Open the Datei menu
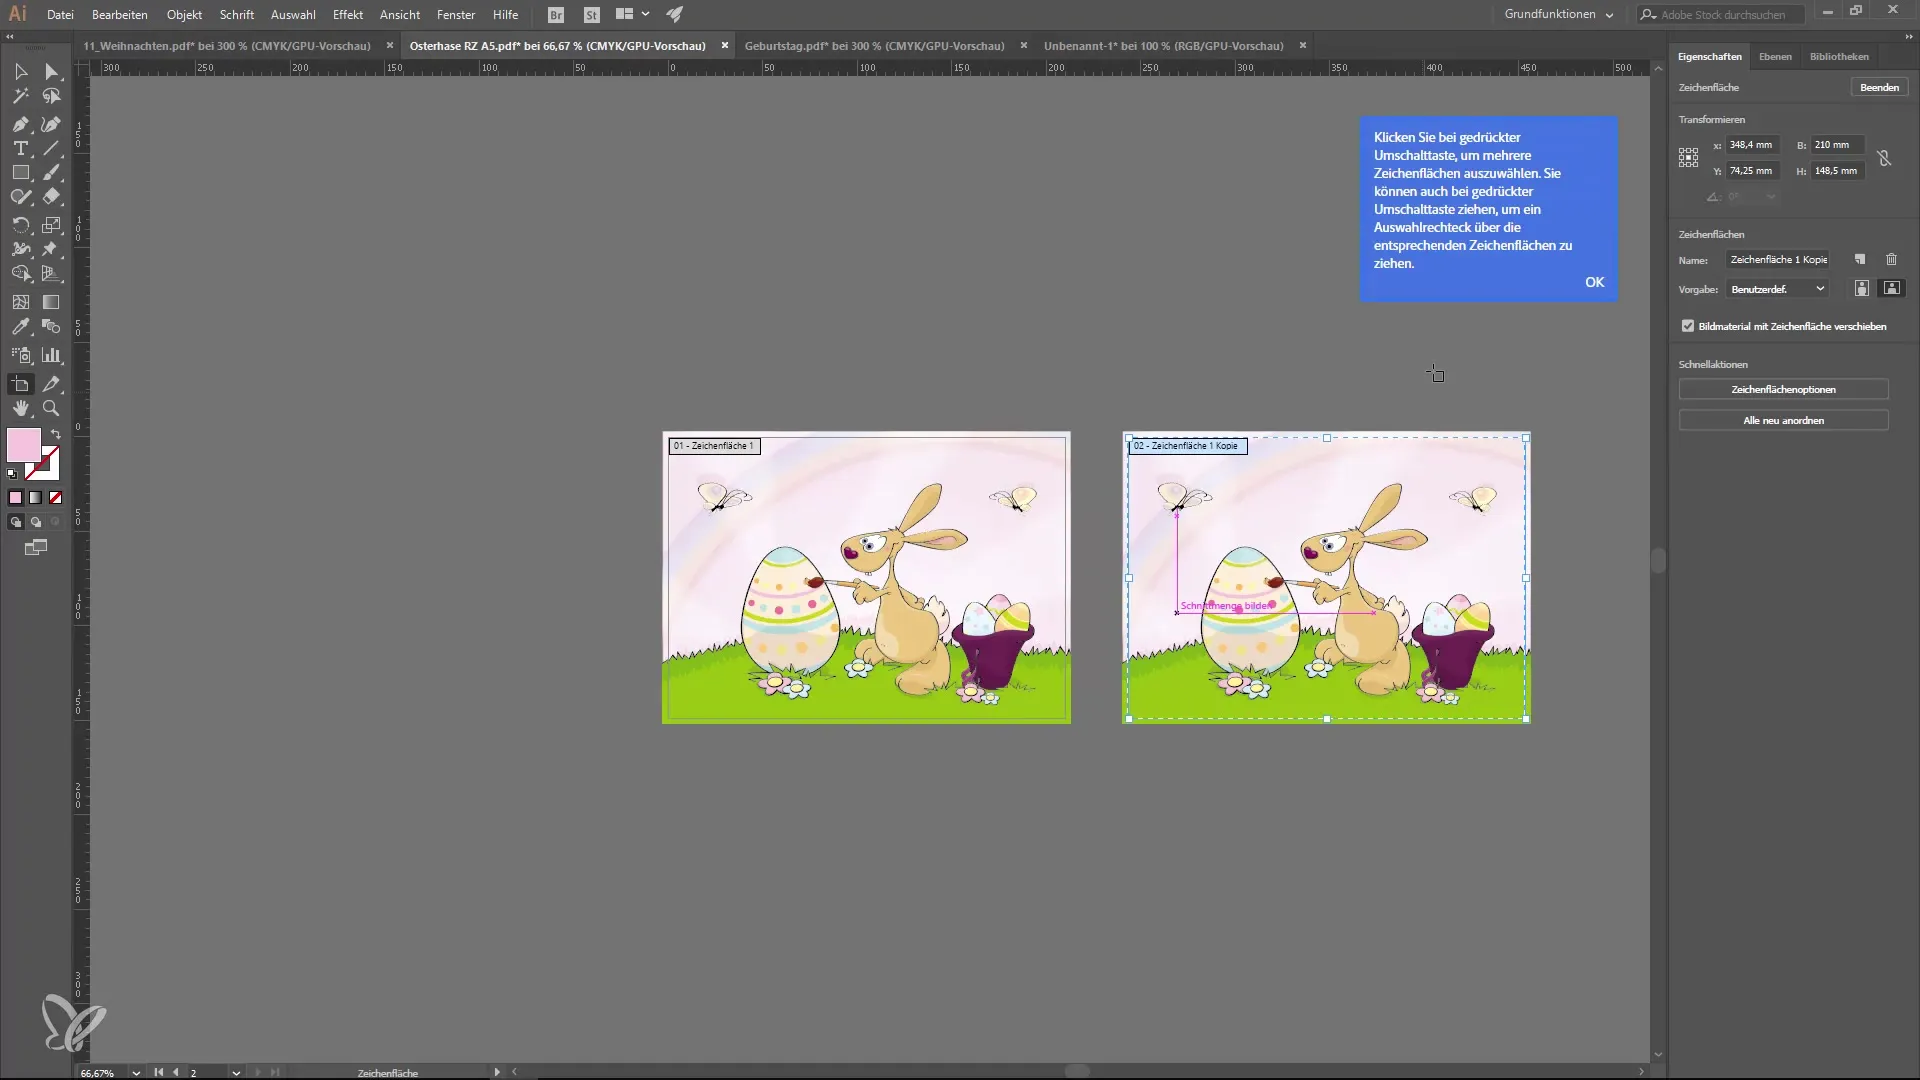This screenshot has height=1080, width=1920. coord(60,15)
